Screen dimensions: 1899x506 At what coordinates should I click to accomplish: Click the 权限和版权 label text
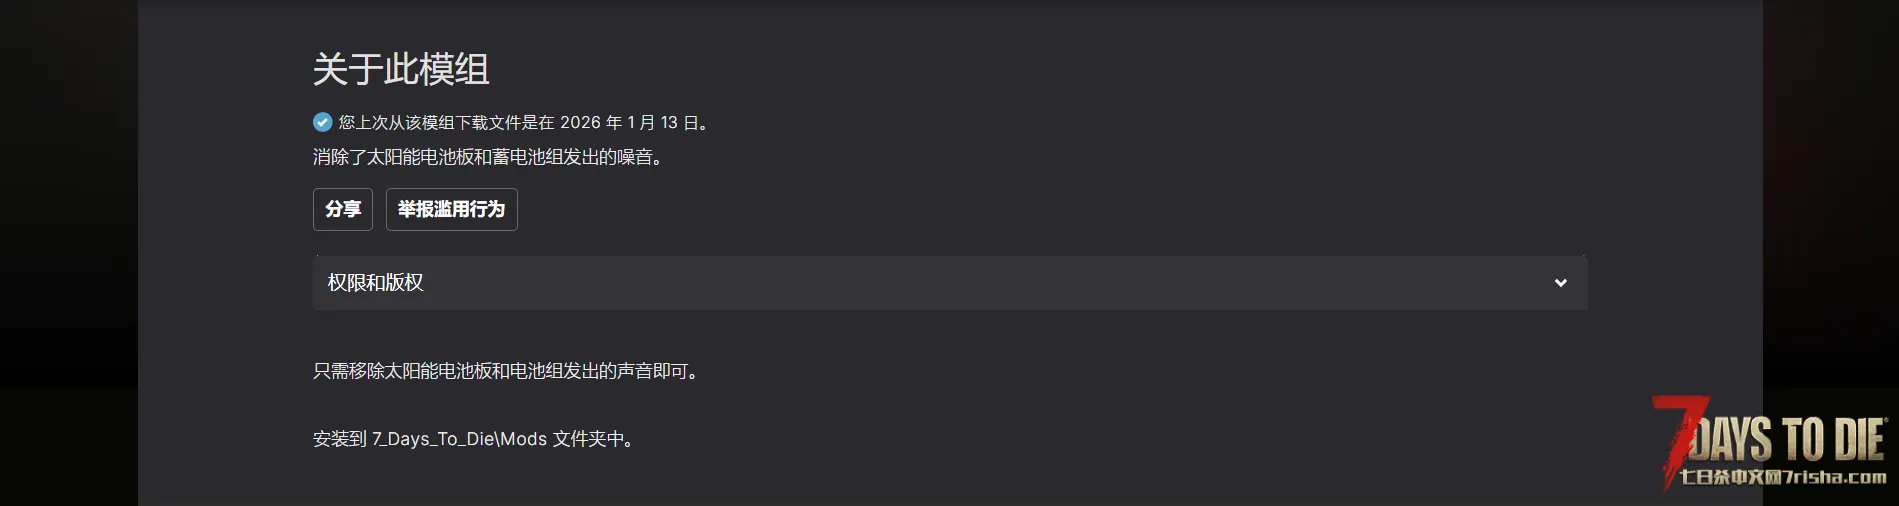(x=375, y=283)
